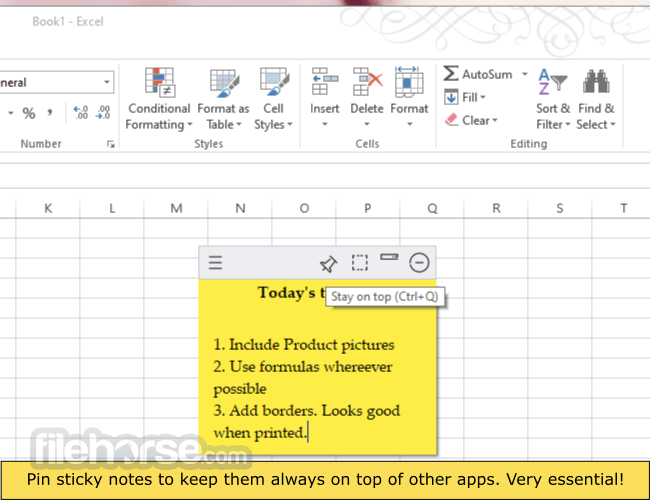The width and height of the screenshot is (650, 500).
Task: Increase decimal places
Action: pos(81,112)
